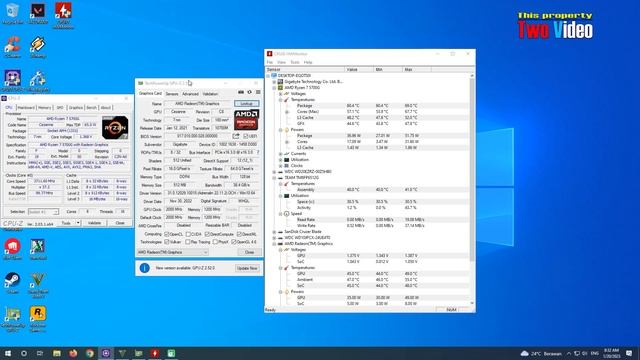Expand the WDC WD20EZRZ drive node
Viewport: 640px width, 360px height.
pyautogui.click(x=274, y=172)
